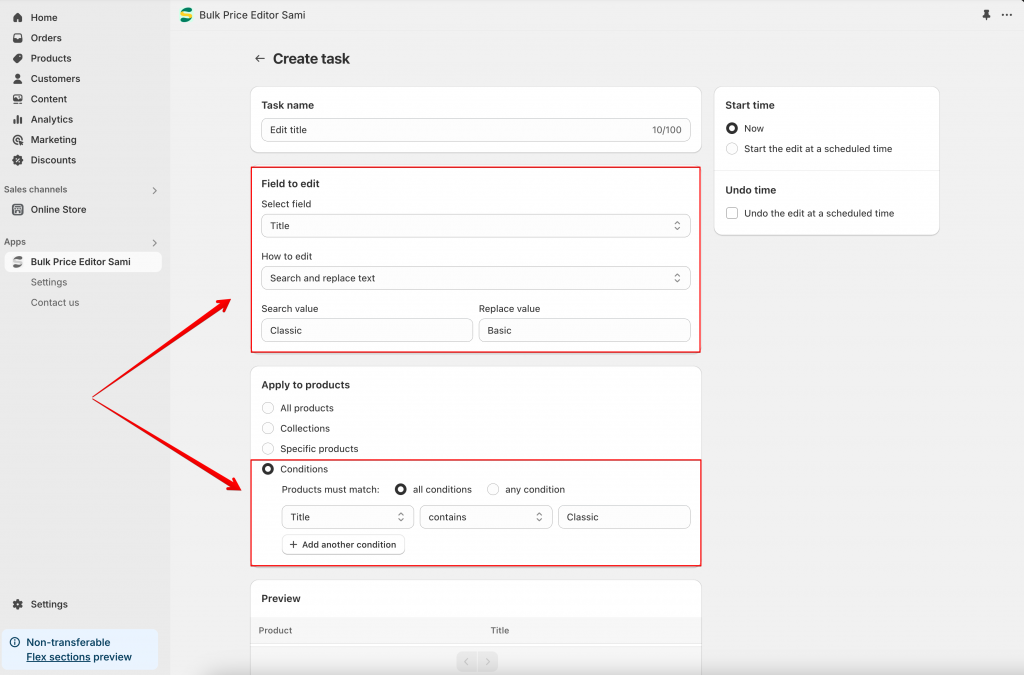Click the preview next page arrow
The image size is (1024, 675).
[x=488, y=661]
